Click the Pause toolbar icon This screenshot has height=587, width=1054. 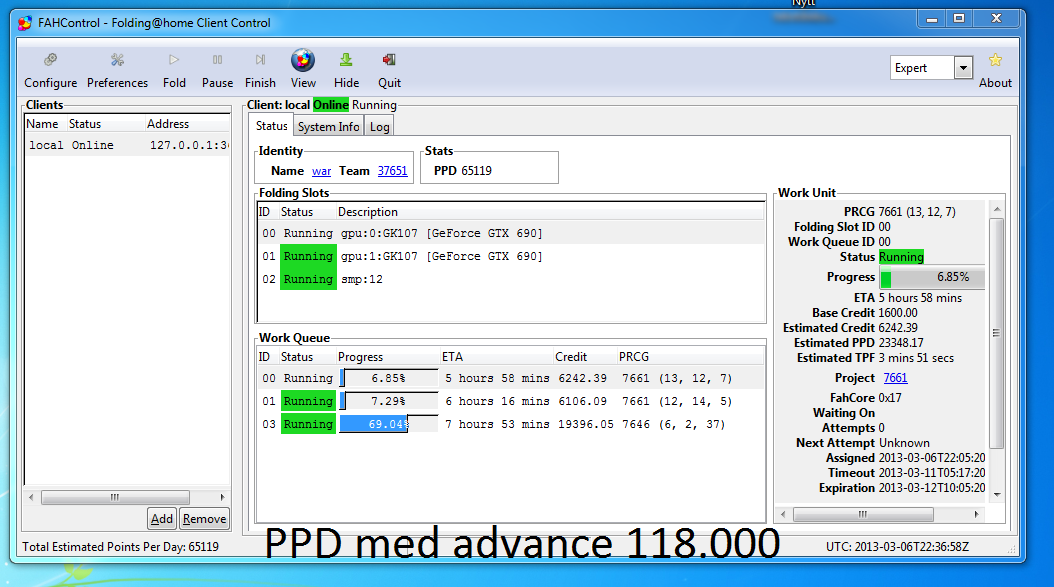coord(217,60)
